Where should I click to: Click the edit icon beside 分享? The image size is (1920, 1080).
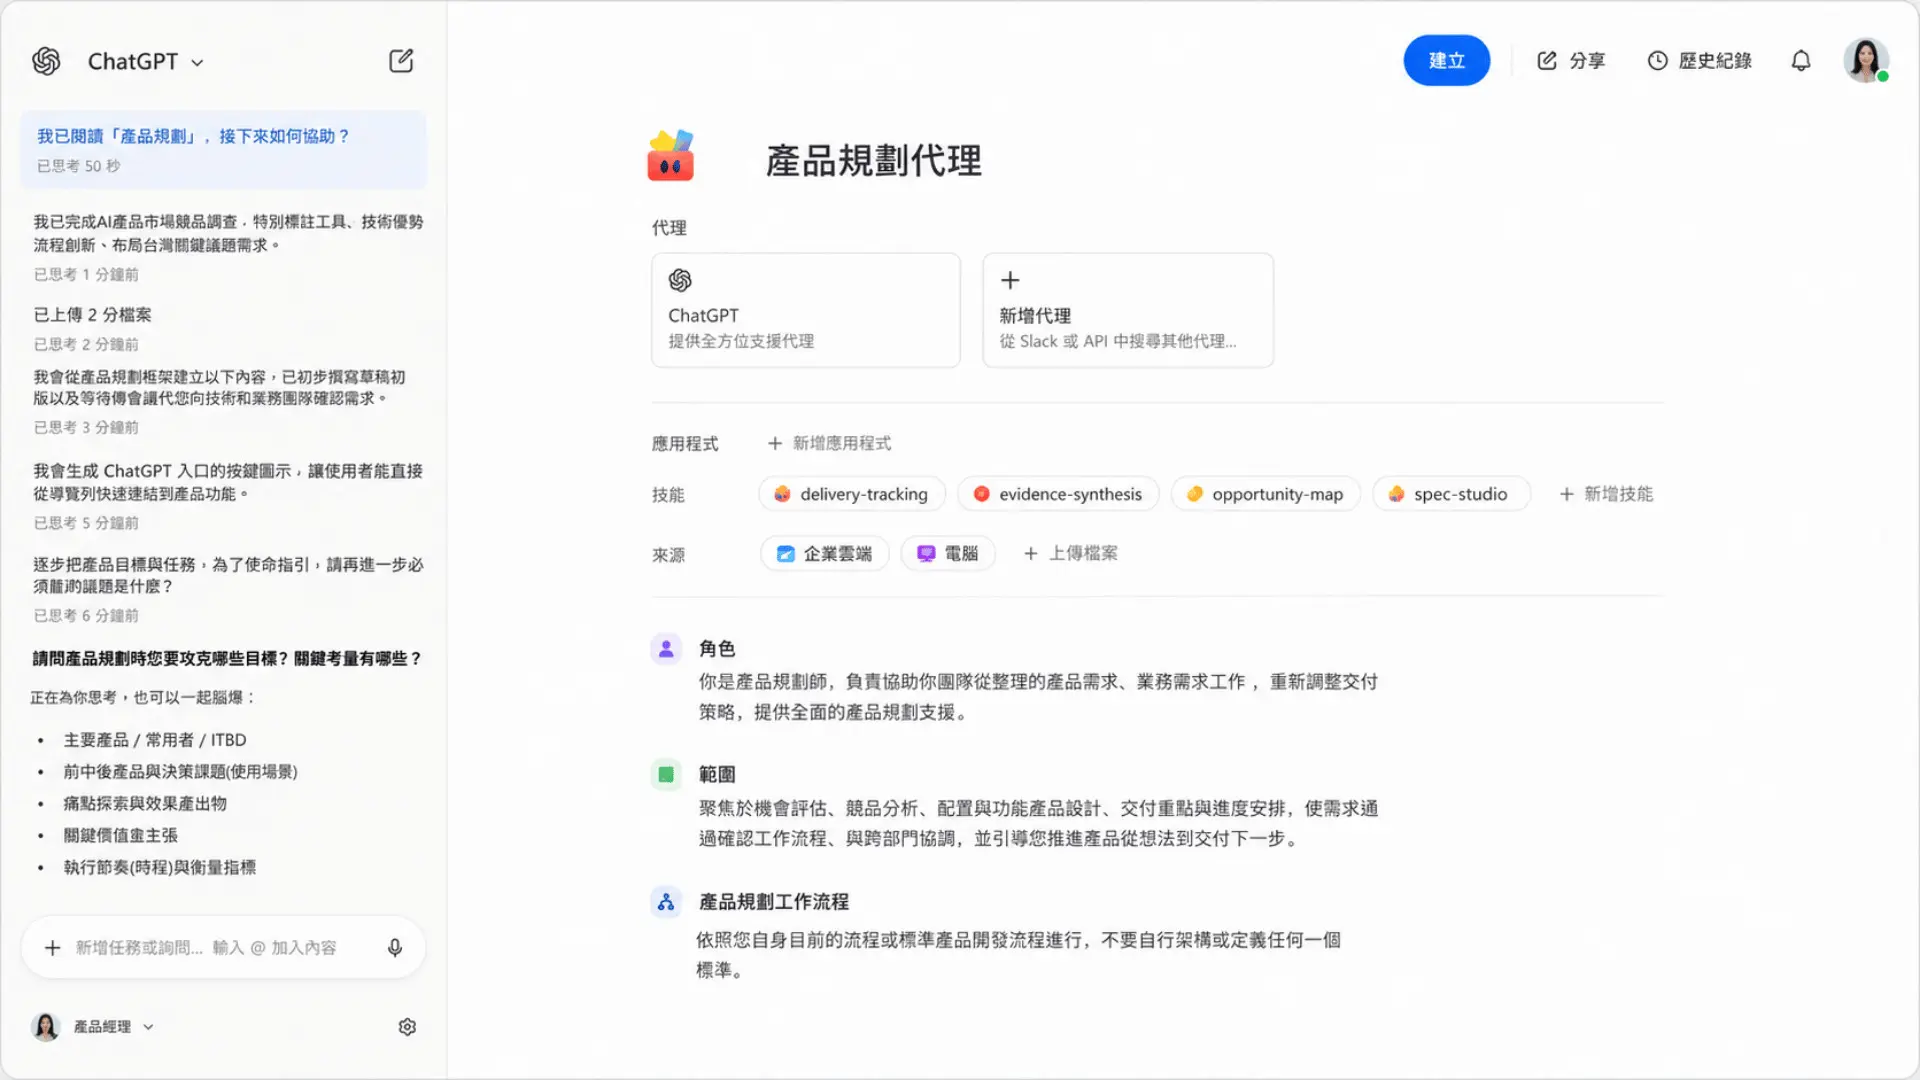point(1547,61)
